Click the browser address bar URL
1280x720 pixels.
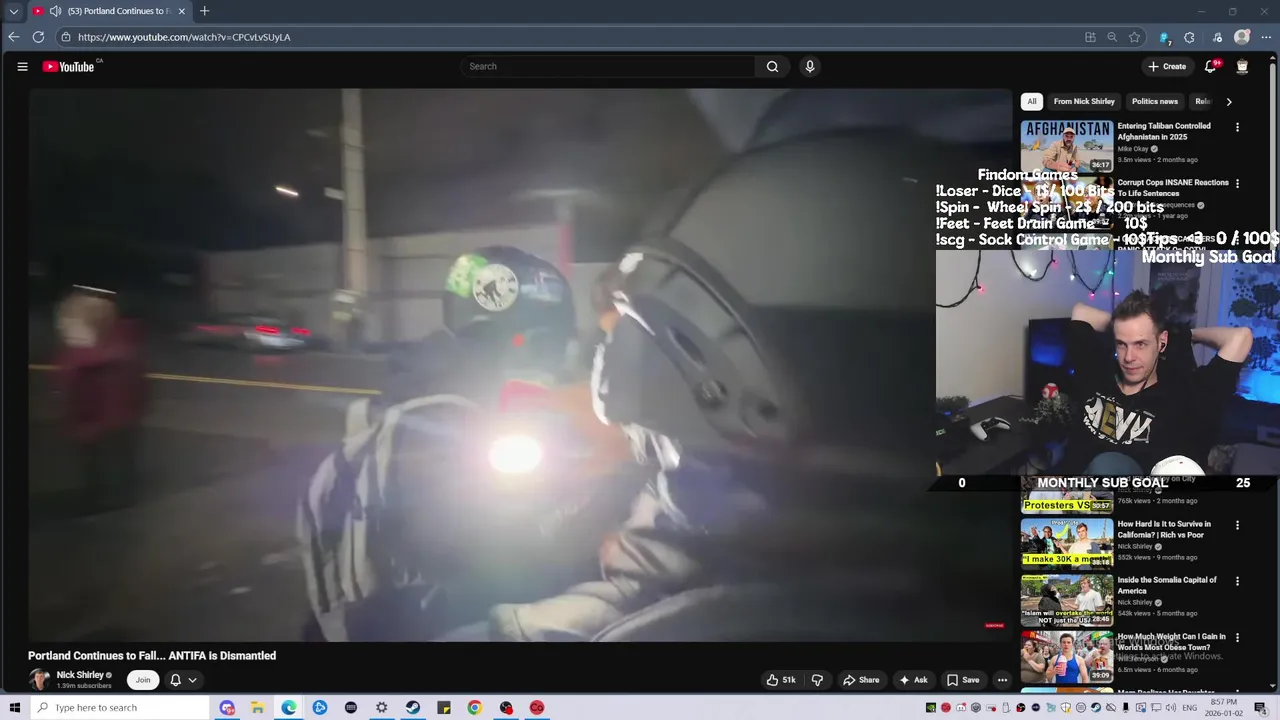click(x=184, y=37)
